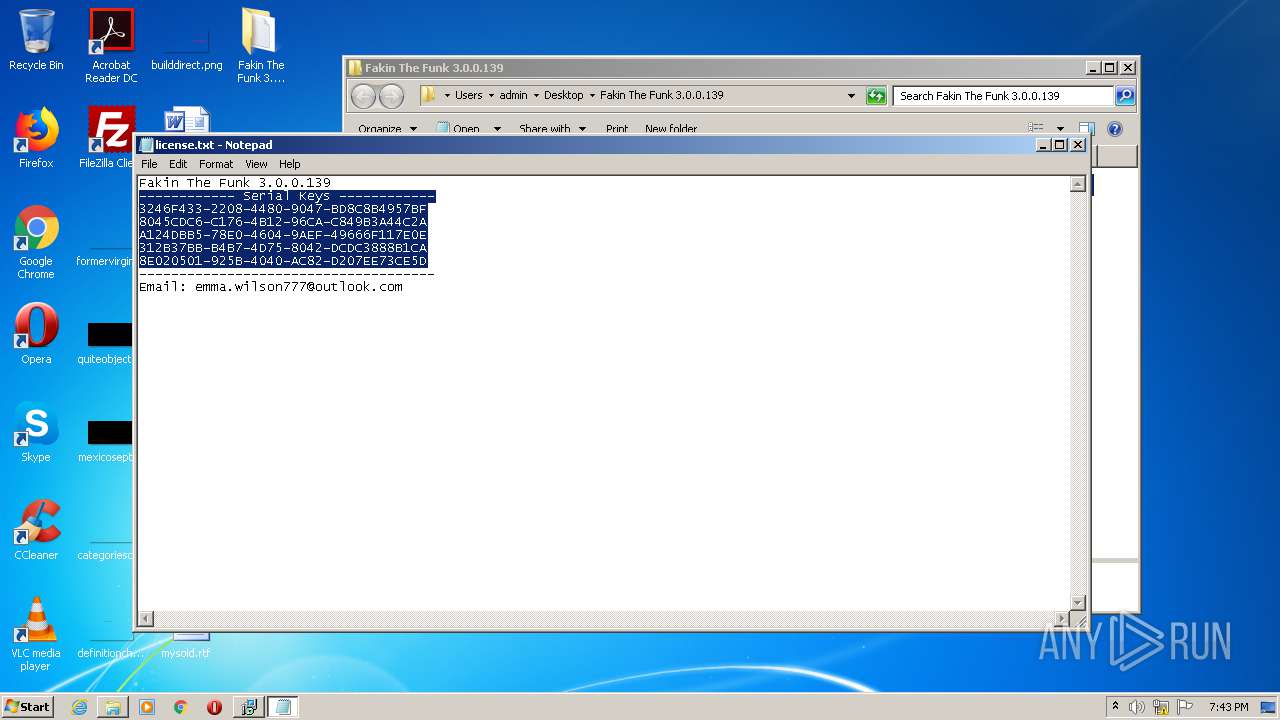This screenshot has width=1280, height=720.
Task: Select the CCleaner desktop icon
Action: point(36,530)
